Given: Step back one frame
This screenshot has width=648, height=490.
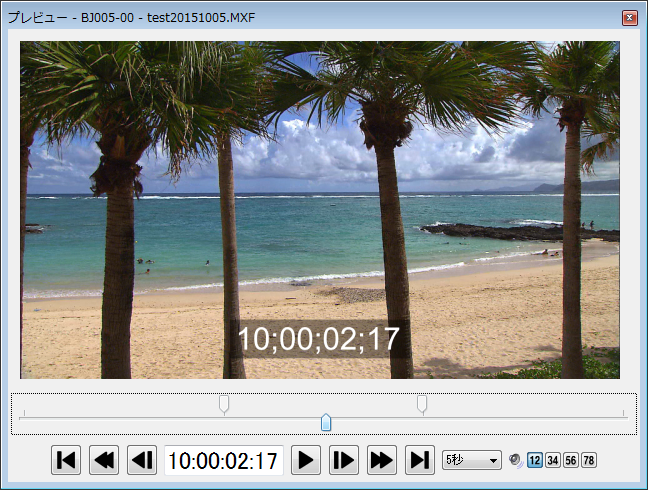Looking at the screenshot, I should tap(142, 460).
